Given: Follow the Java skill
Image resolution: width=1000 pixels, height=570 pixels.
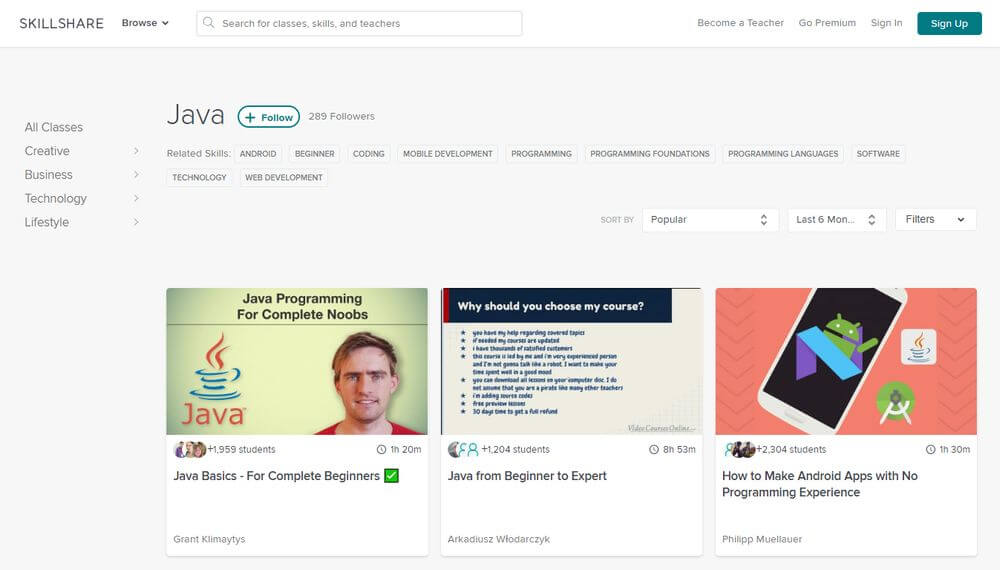Looking at the screenshot, I should click(x=268, y=117).
